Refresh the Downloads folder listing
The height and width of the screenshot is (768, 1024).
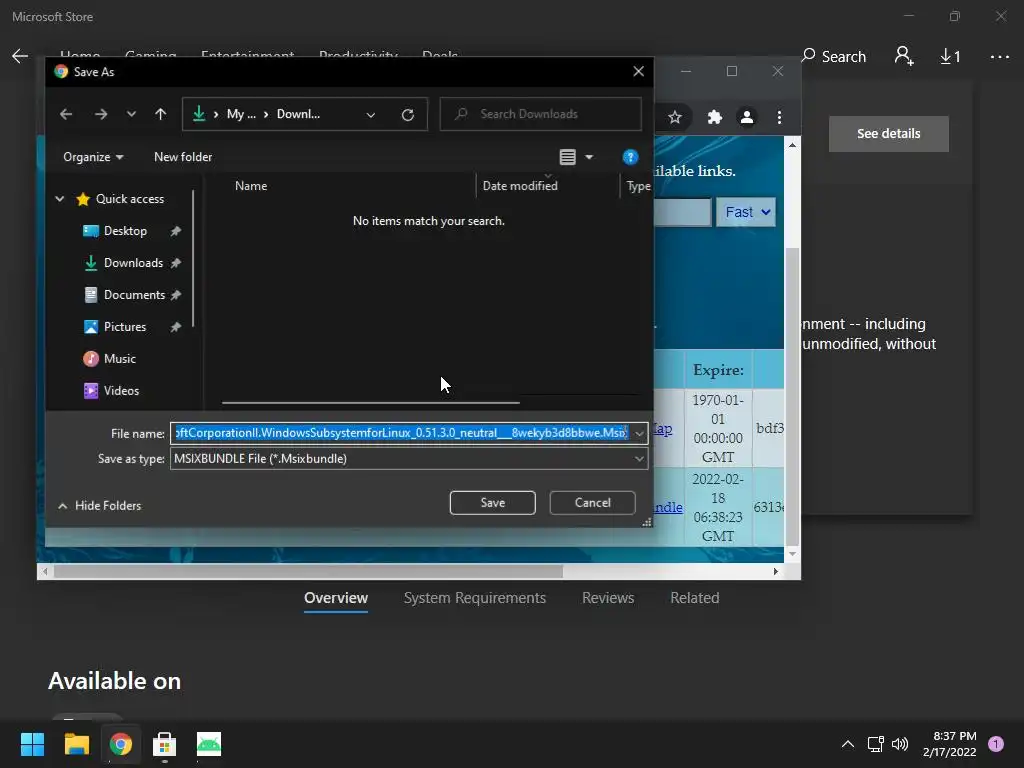408,115
